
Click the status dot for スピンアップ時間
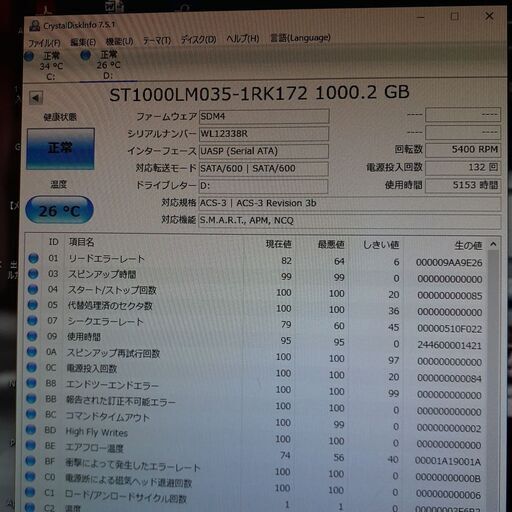(33, 274)
